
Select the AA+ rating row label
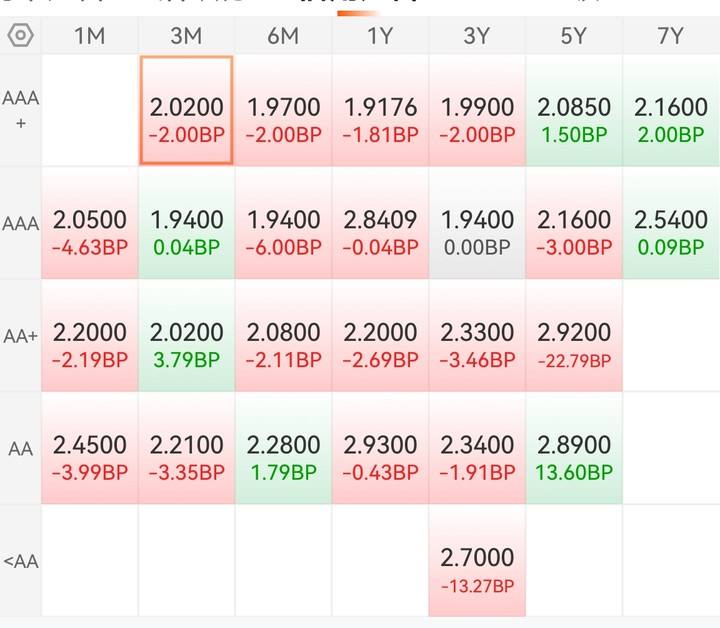pos(20,336)
